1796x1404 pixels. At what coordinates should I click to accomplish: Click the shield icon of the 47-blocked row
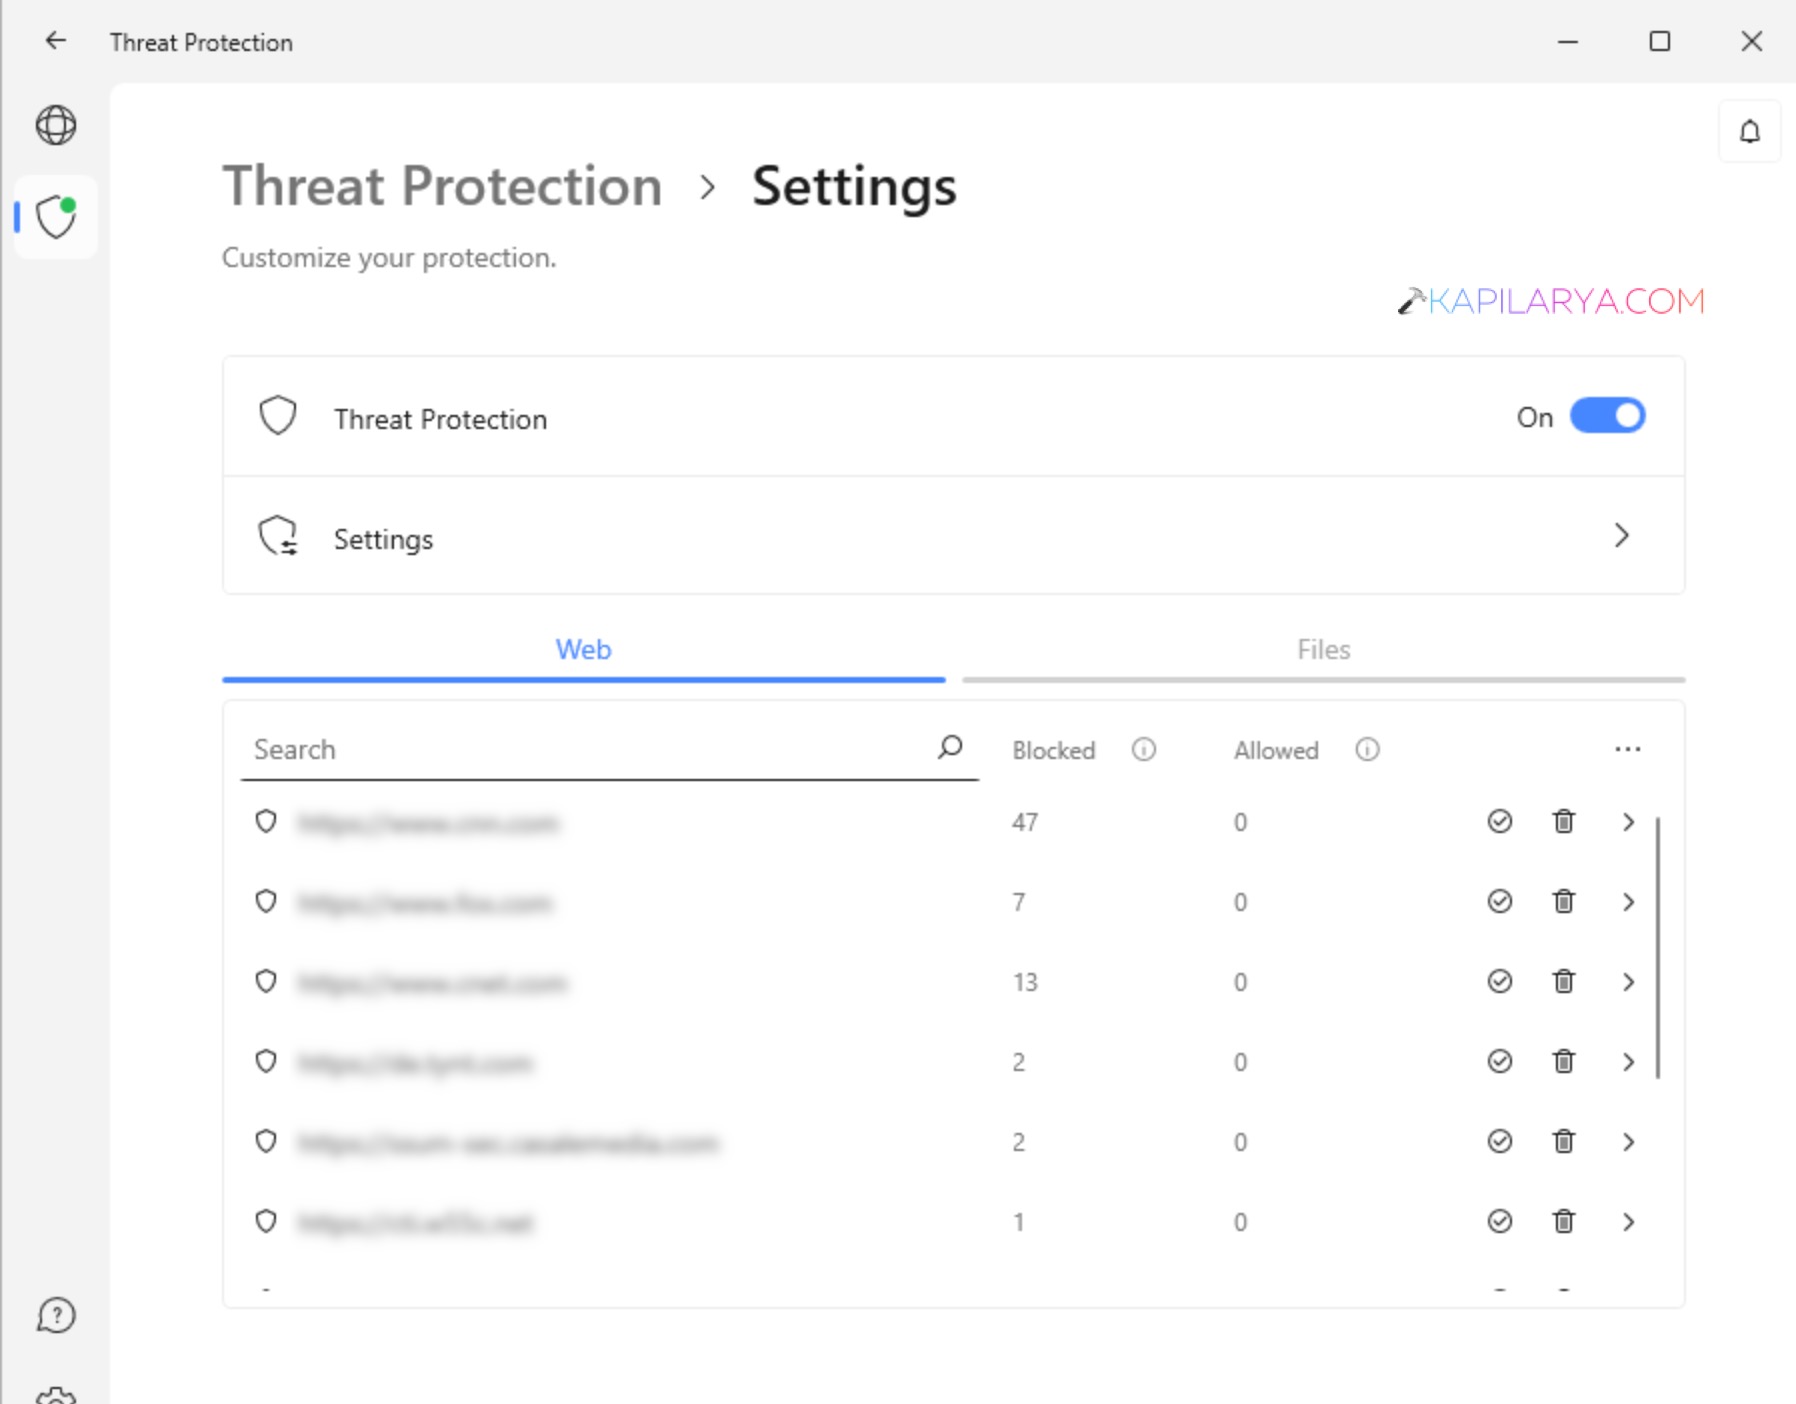click(266, 821)
